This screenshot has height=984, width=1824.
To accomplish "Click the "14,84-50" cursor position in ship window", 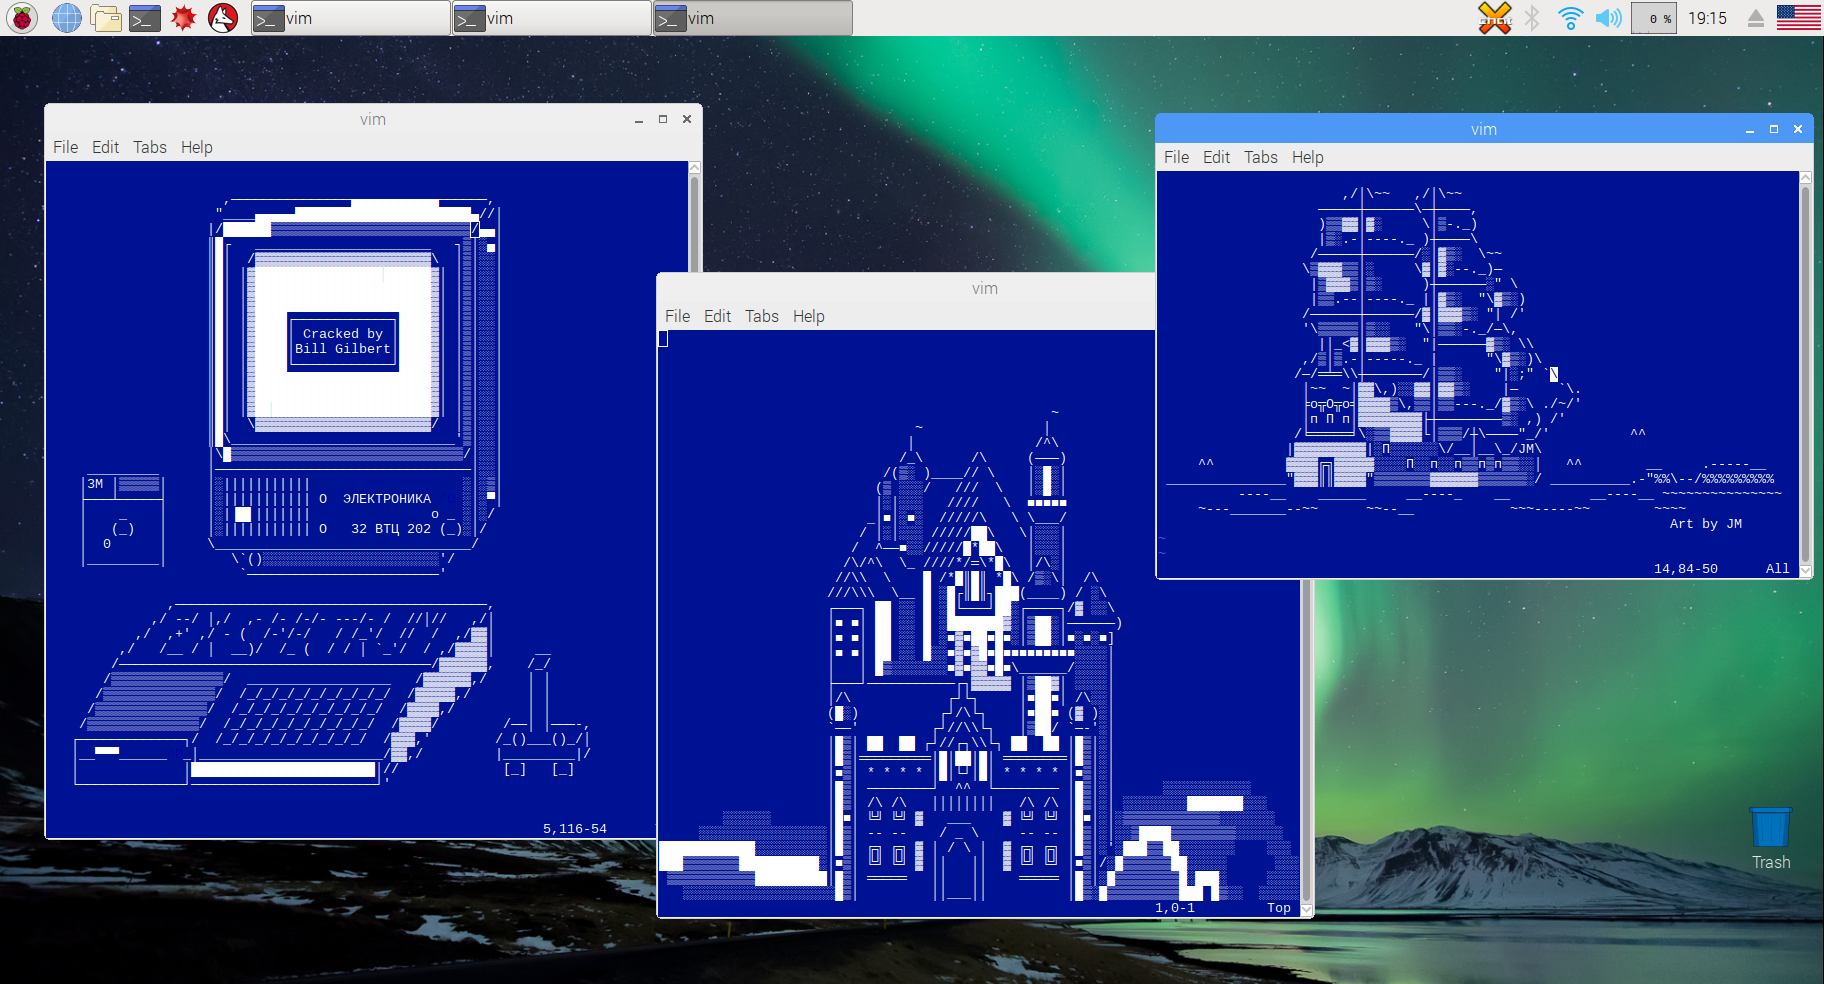I will [1686, 569].
